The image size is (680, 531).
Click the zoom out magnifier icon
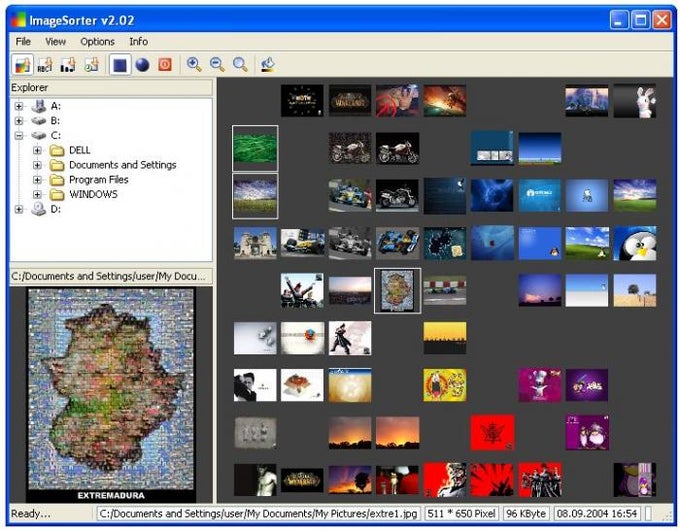tap(217, 65)
